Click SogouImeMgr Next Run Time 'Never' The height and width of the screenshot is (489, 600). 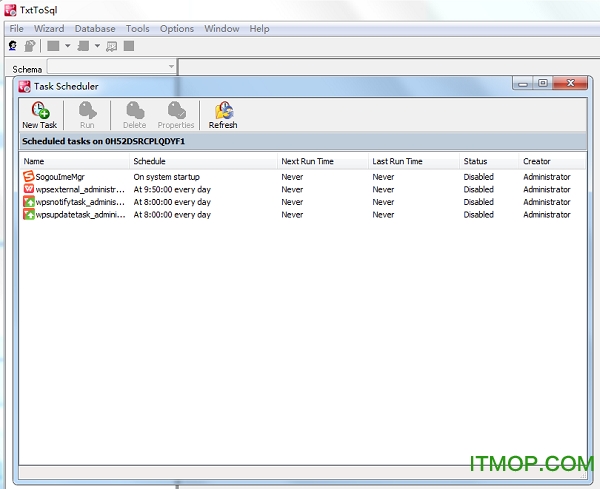[x=292, y=177]
